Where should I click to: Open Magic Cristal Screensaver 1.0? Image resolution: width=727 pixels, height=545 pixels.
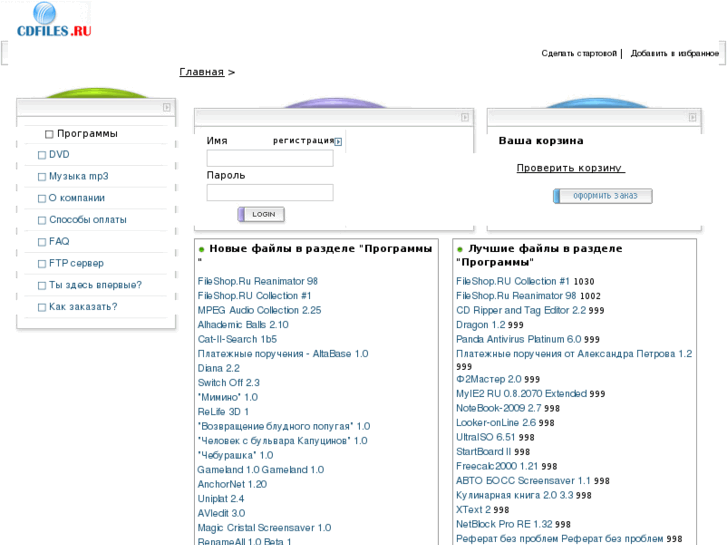pos(264,527)
